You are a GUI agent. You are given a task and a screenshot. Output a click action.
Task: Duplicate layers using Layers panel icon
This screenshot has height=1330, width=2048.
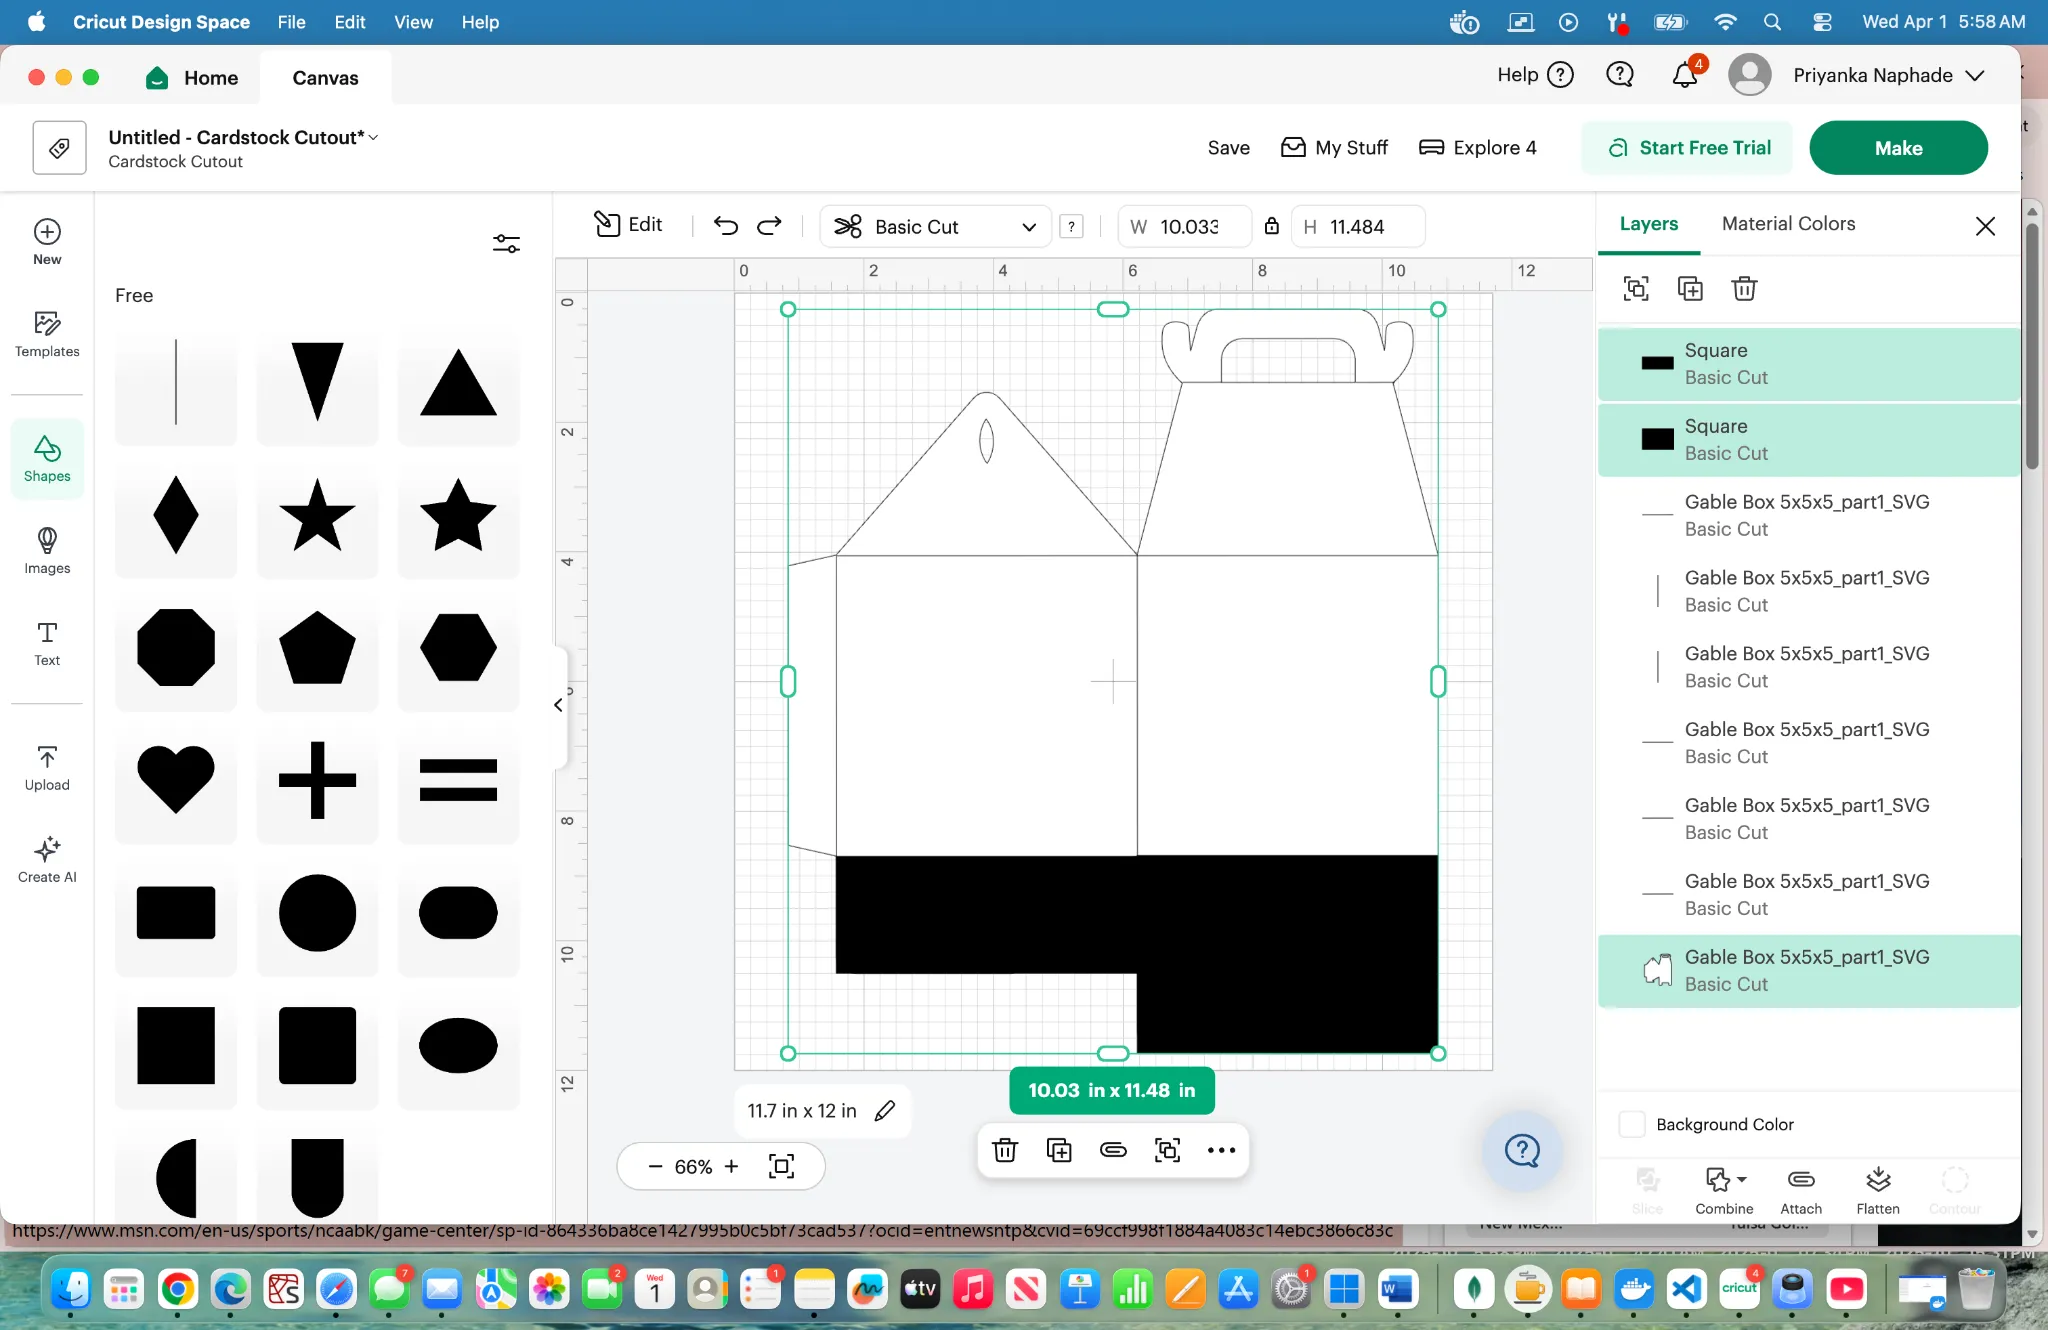(x=1690, y=289)
